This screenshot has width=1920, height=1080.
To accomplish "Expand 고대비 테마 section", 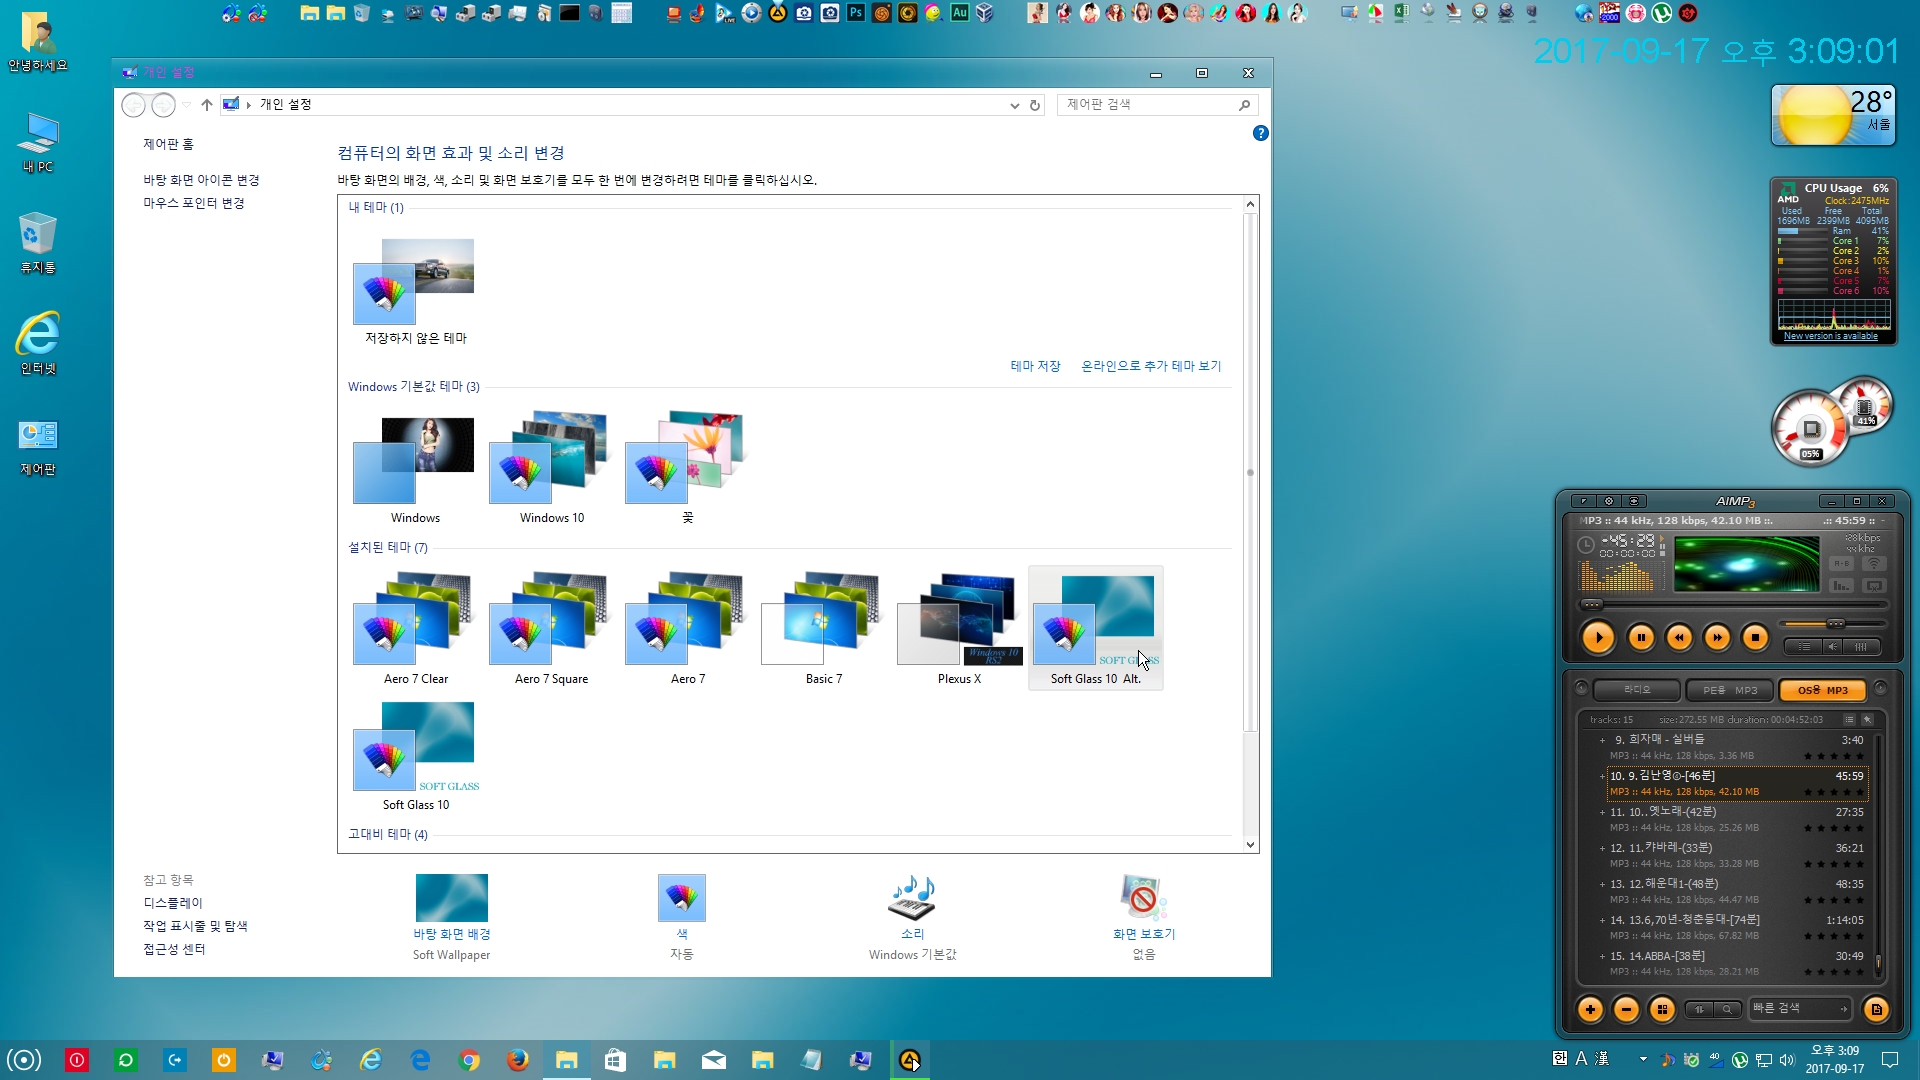I will pos(388,833).
